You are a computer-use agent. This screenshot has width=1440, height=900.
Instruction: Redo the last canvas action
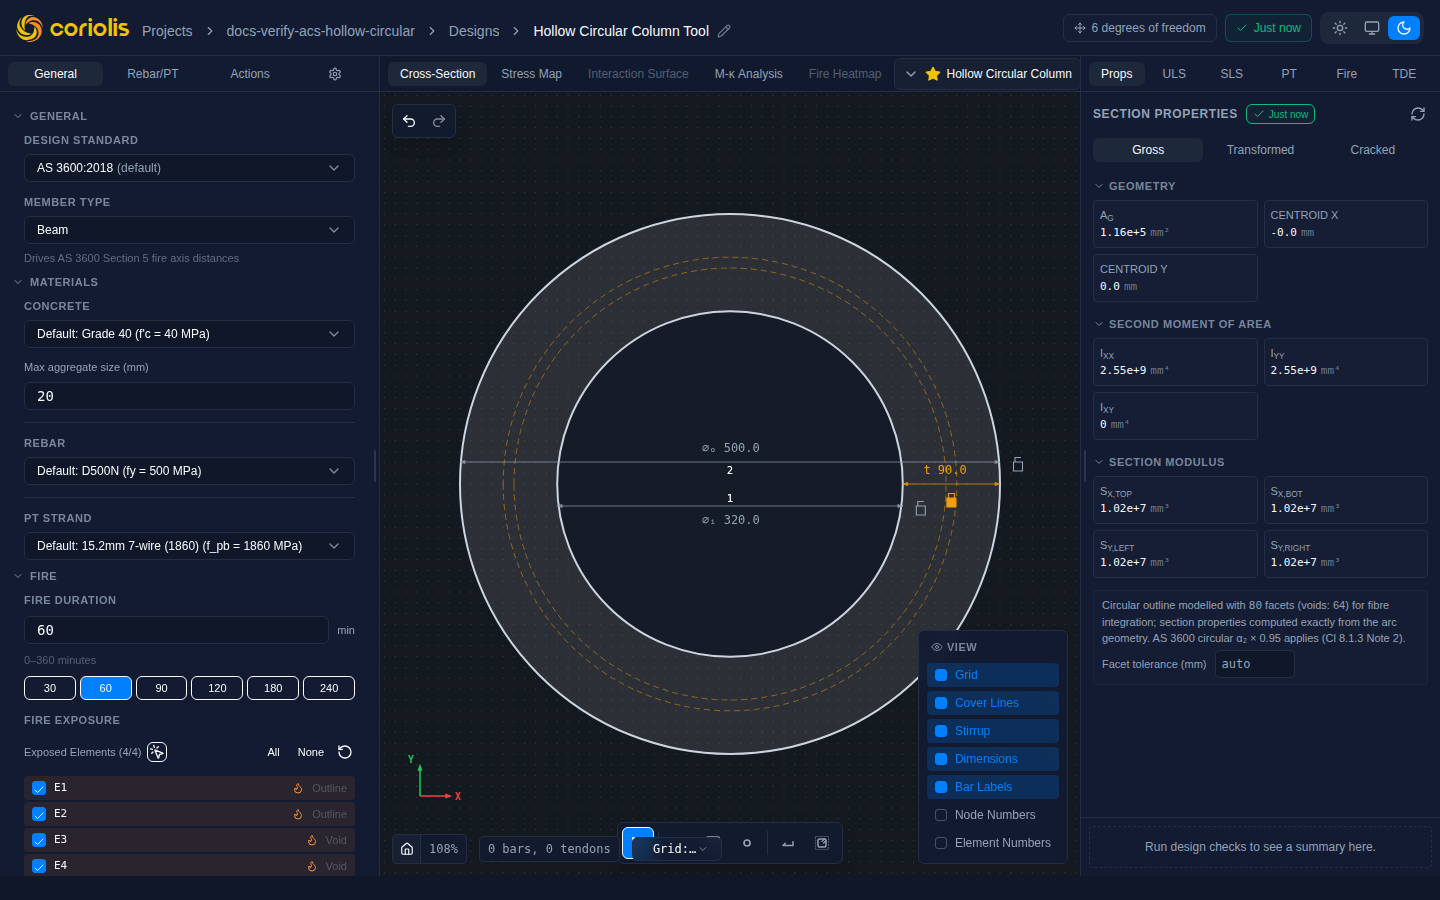pyautogui.click(x=439, y=121)
